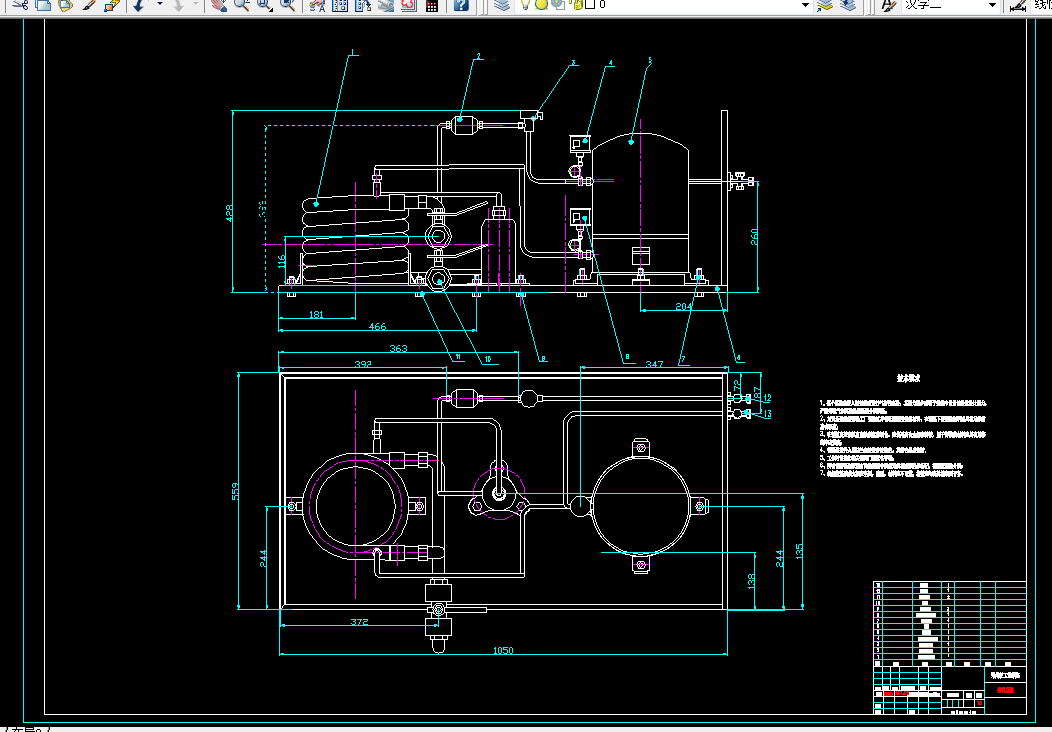The width and height of the screenshot is (1052, 732).
Task: Select the Match Properties brush tool
Action: 89,5
